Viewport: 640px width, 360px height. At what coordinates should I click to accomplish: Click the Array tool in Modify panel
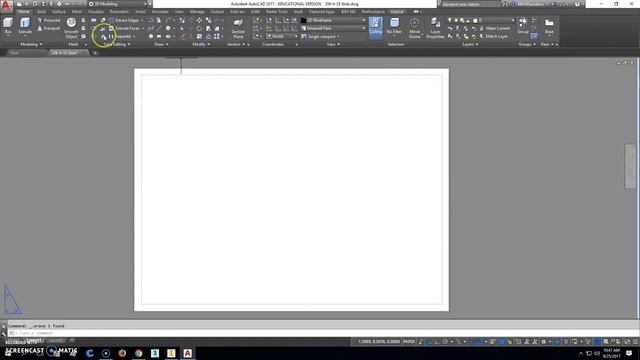pyautogui.click(x=217, y=36)
